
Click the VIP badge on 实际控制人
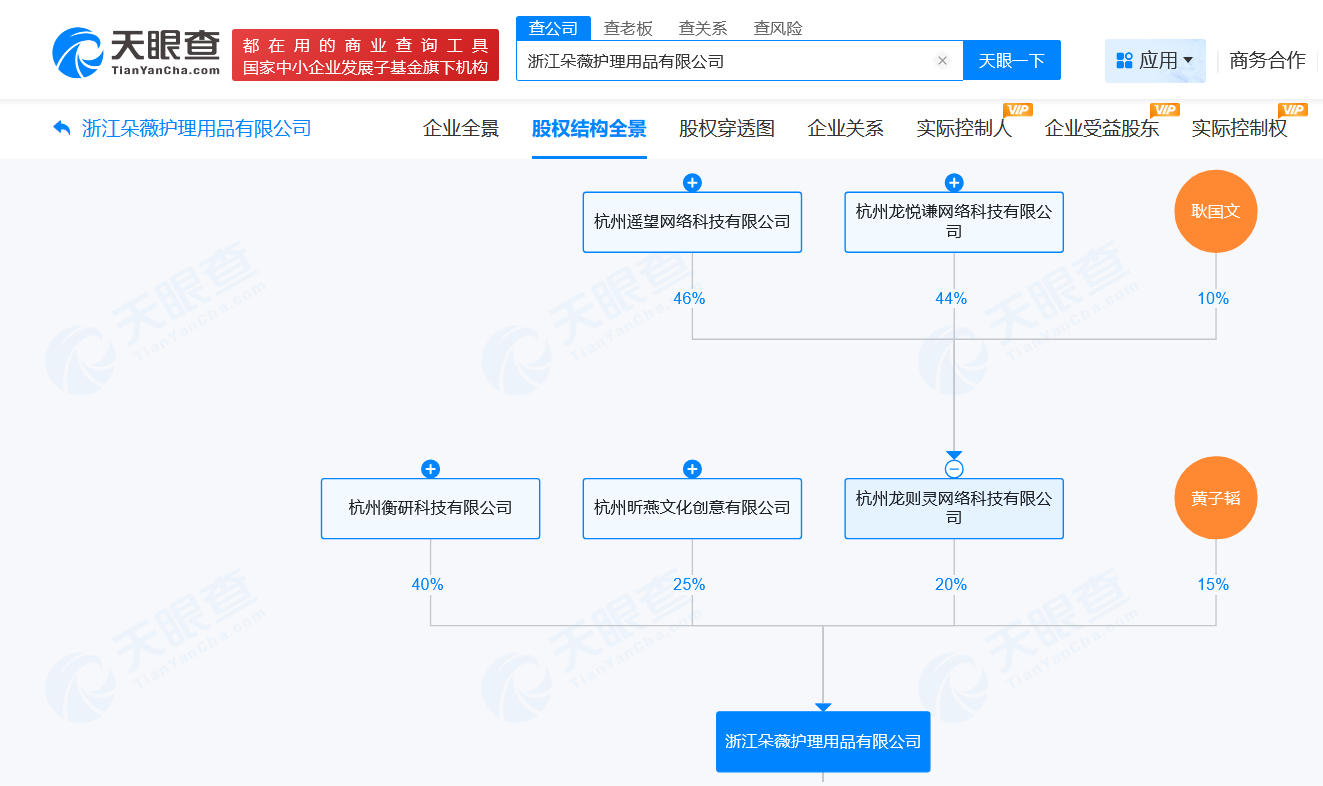coord(1017,111)
